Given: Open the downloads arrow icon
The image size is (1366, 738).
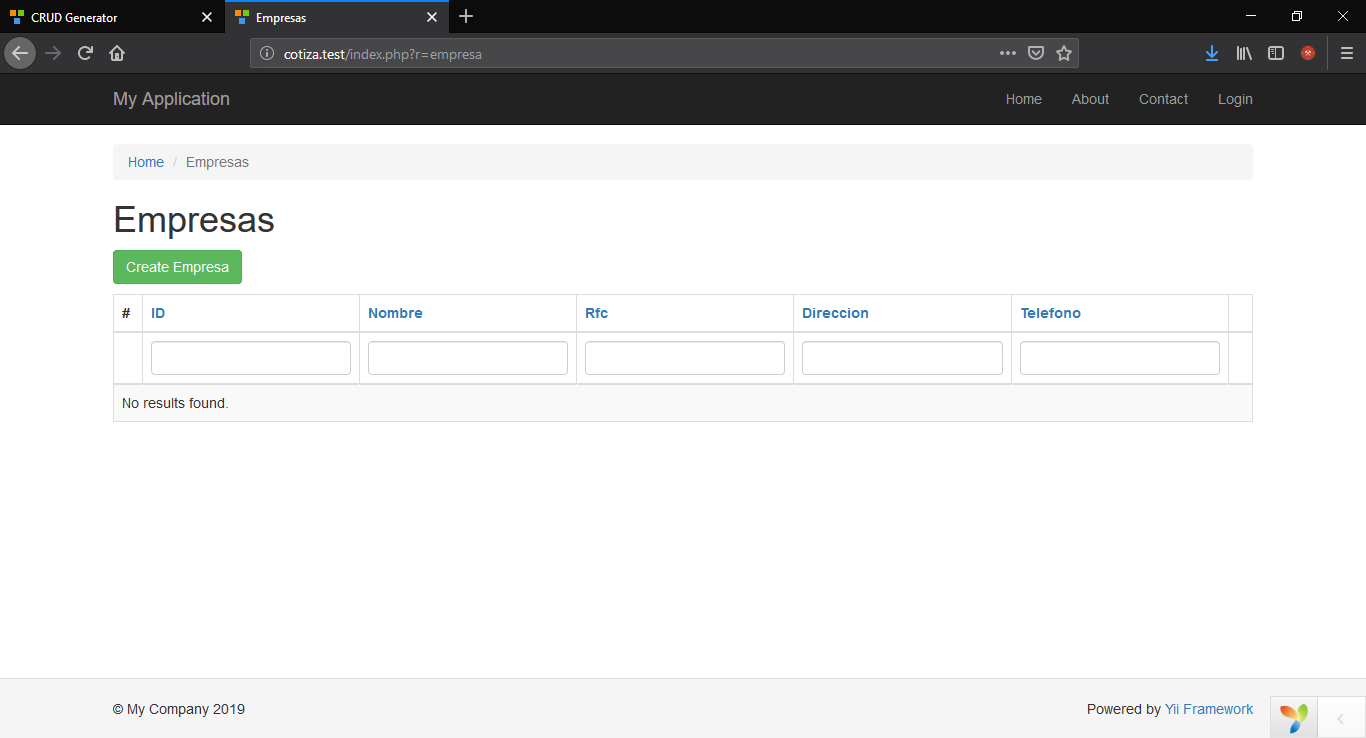Looking at the screenshot, I should (1212, 53).
